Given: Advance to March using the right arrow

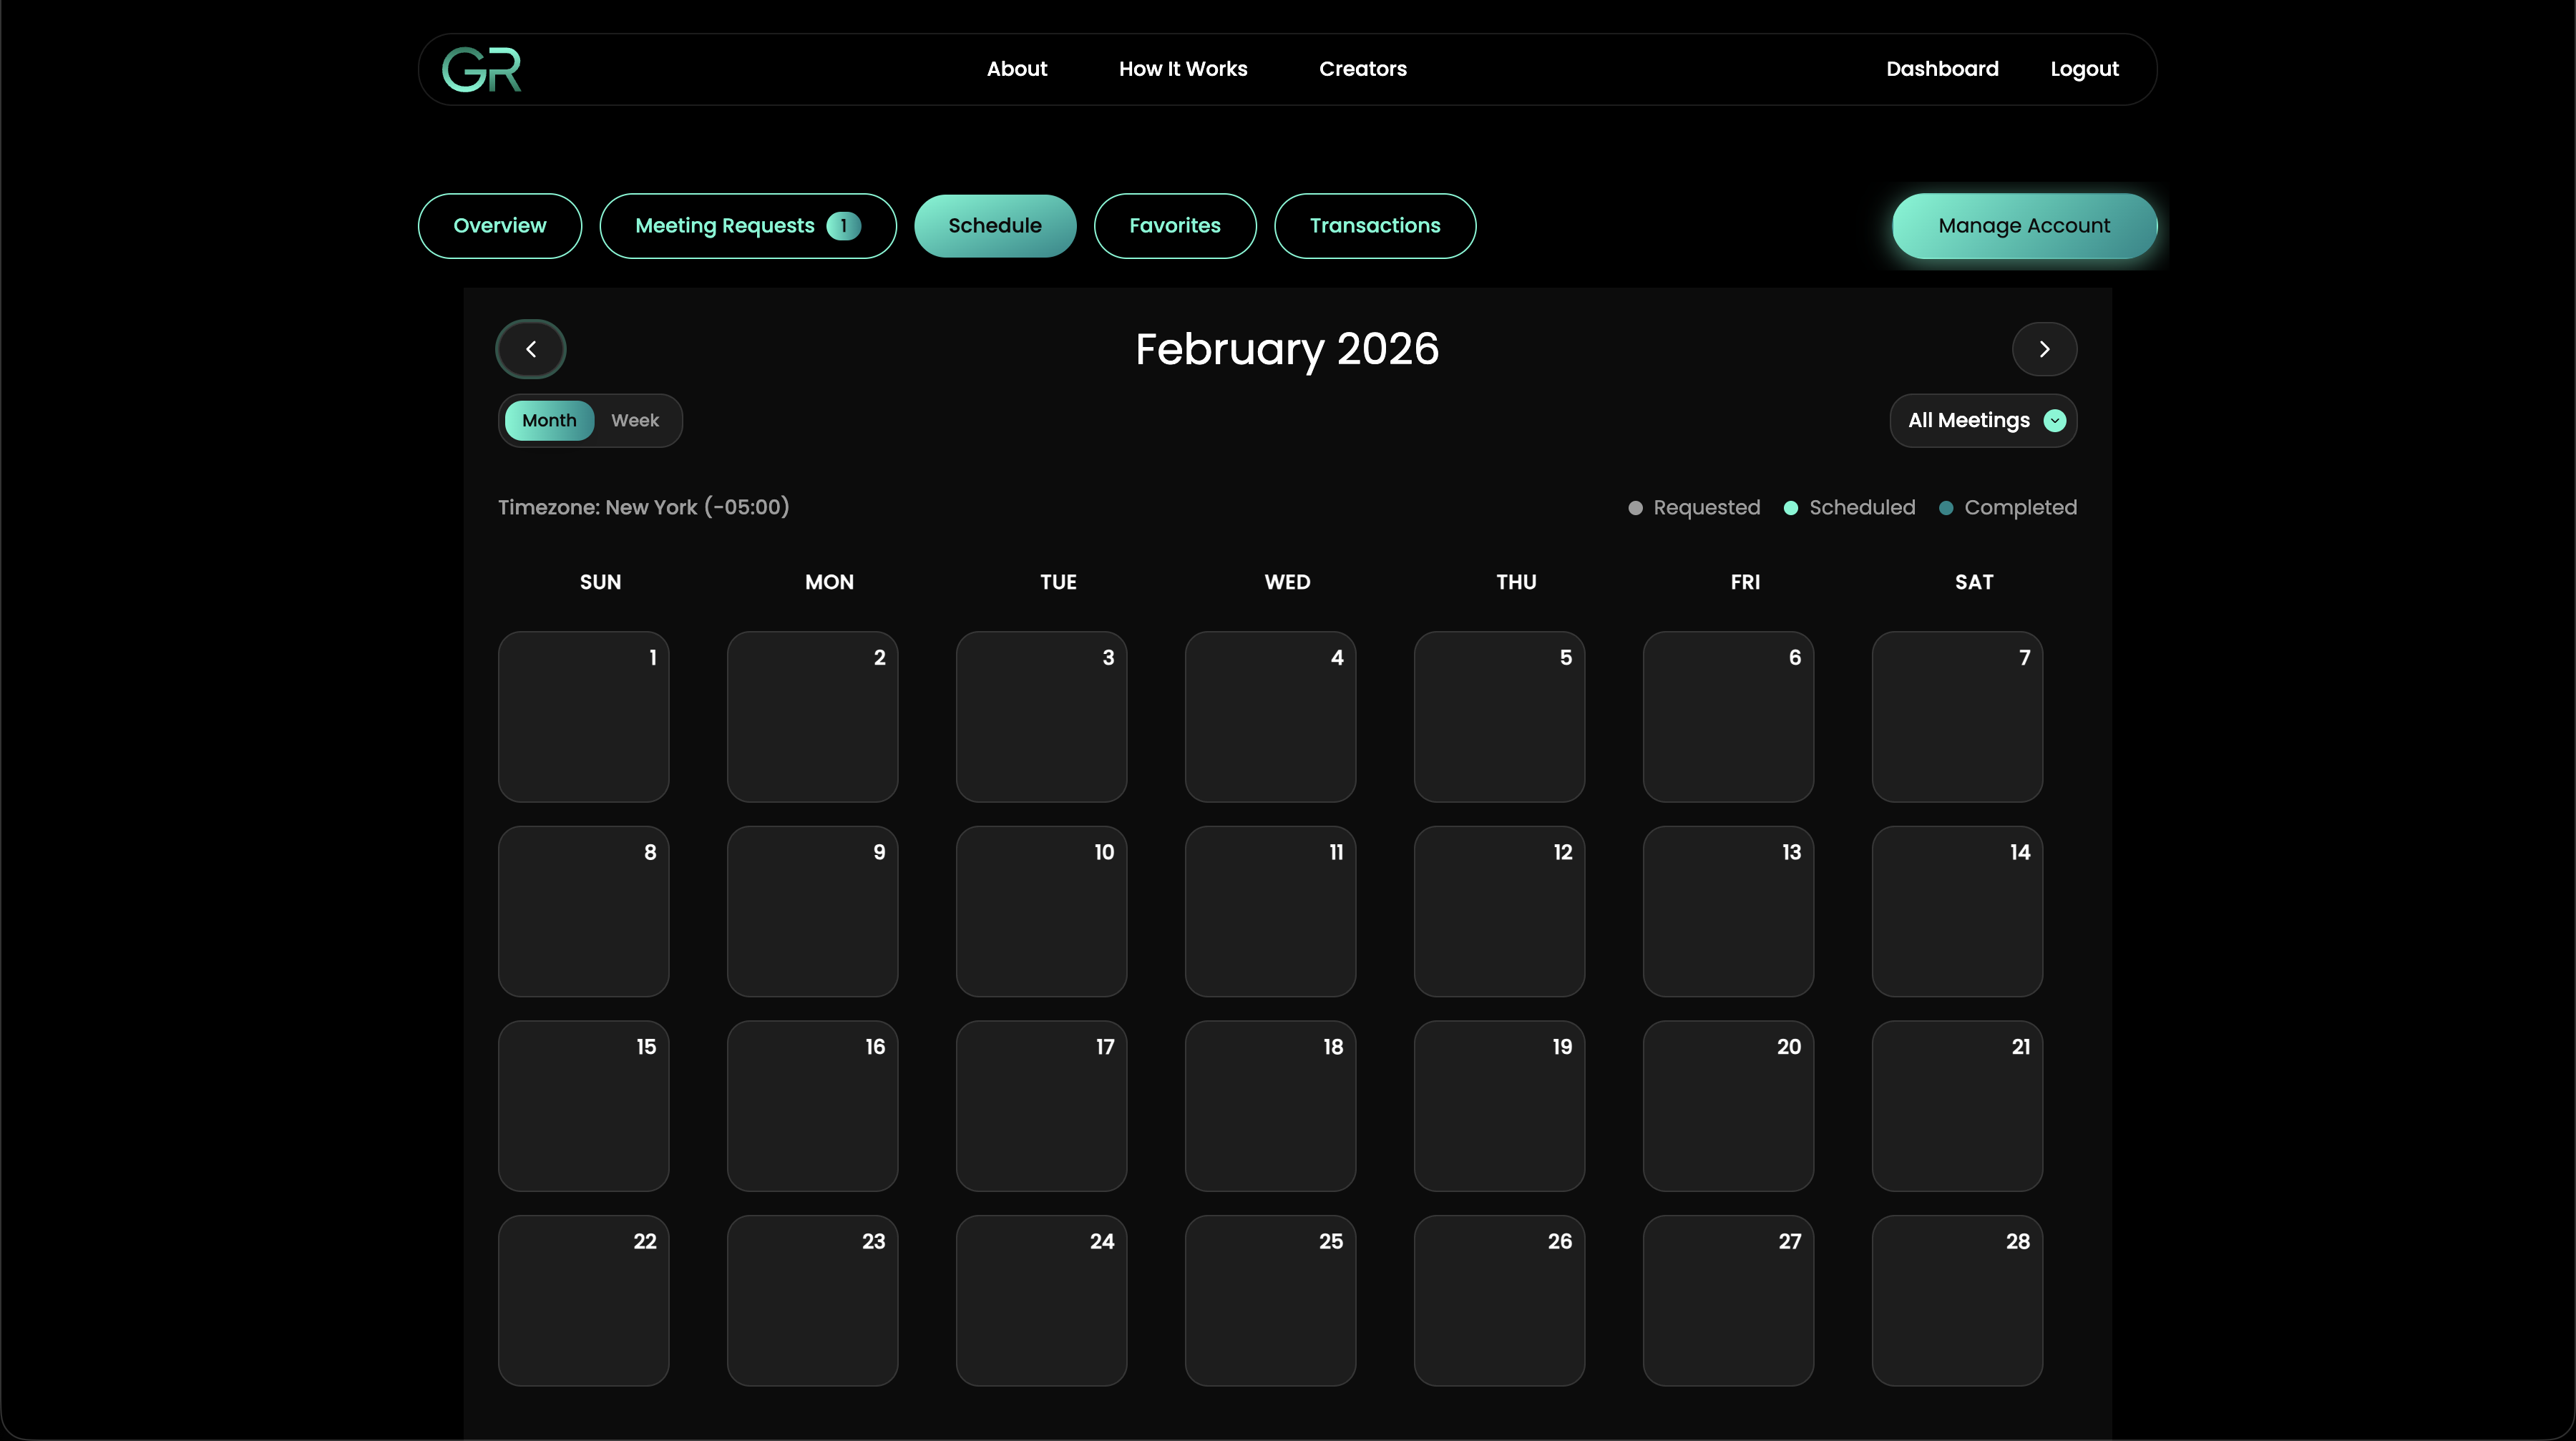Looking at the screenshot, I should 2044,348.
